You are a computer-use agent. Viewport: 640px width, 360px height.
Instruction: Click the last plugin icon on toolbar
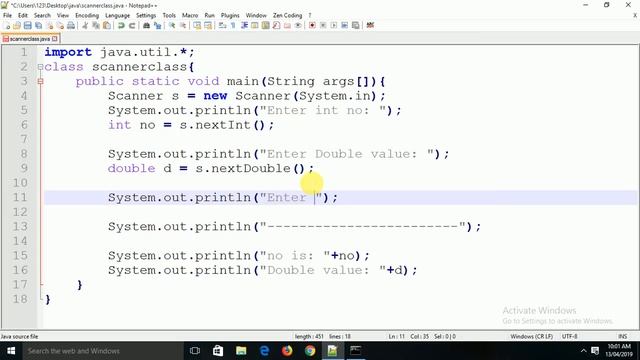point(370,25)
